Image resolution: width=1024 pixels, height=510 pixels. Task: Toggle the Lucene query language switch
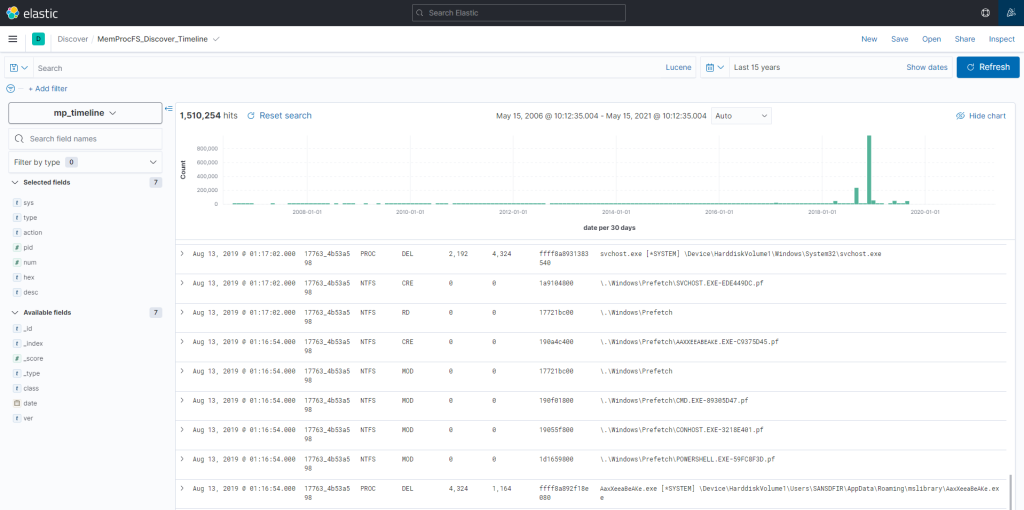(x=678, y=68)
